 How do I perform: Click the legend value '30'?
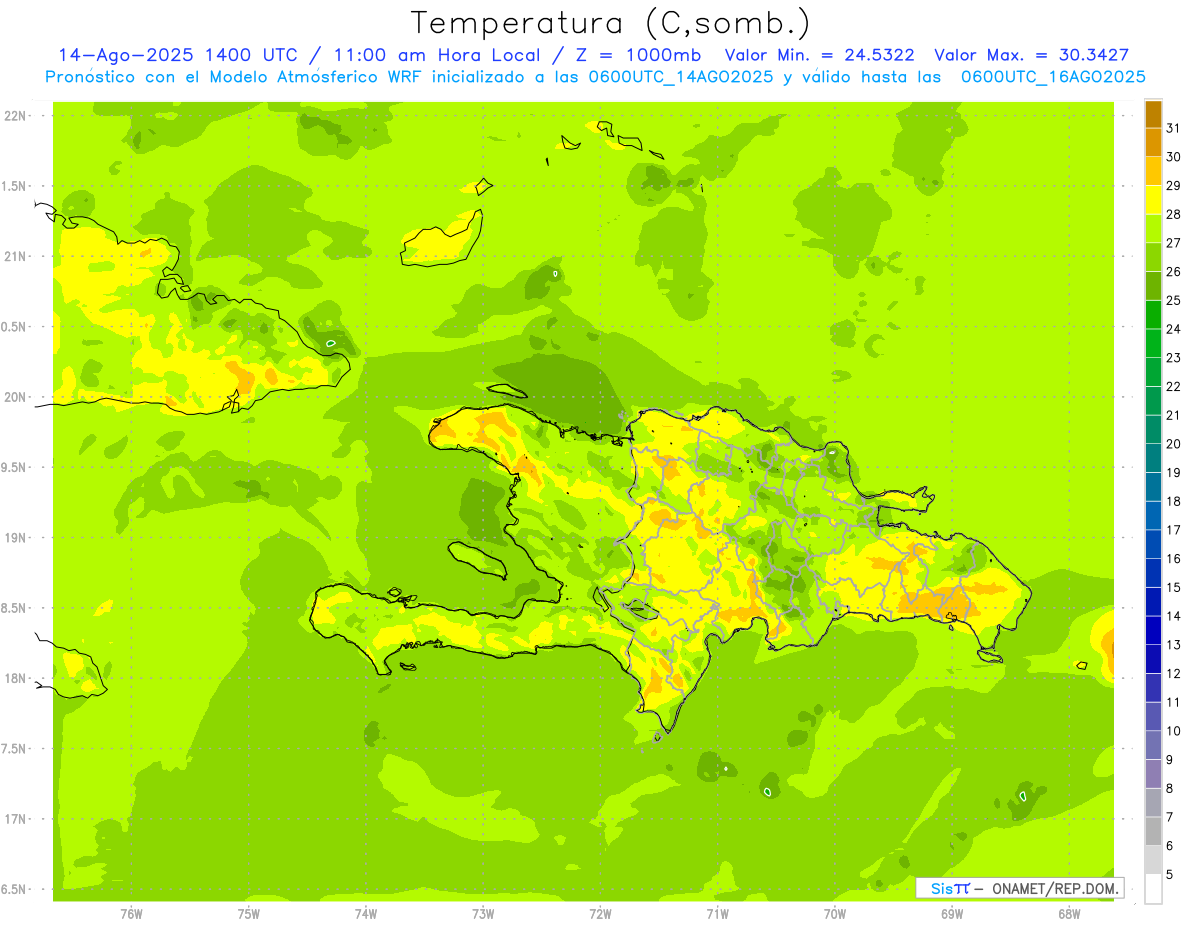pyautogui.click(x=1174, y=157)
